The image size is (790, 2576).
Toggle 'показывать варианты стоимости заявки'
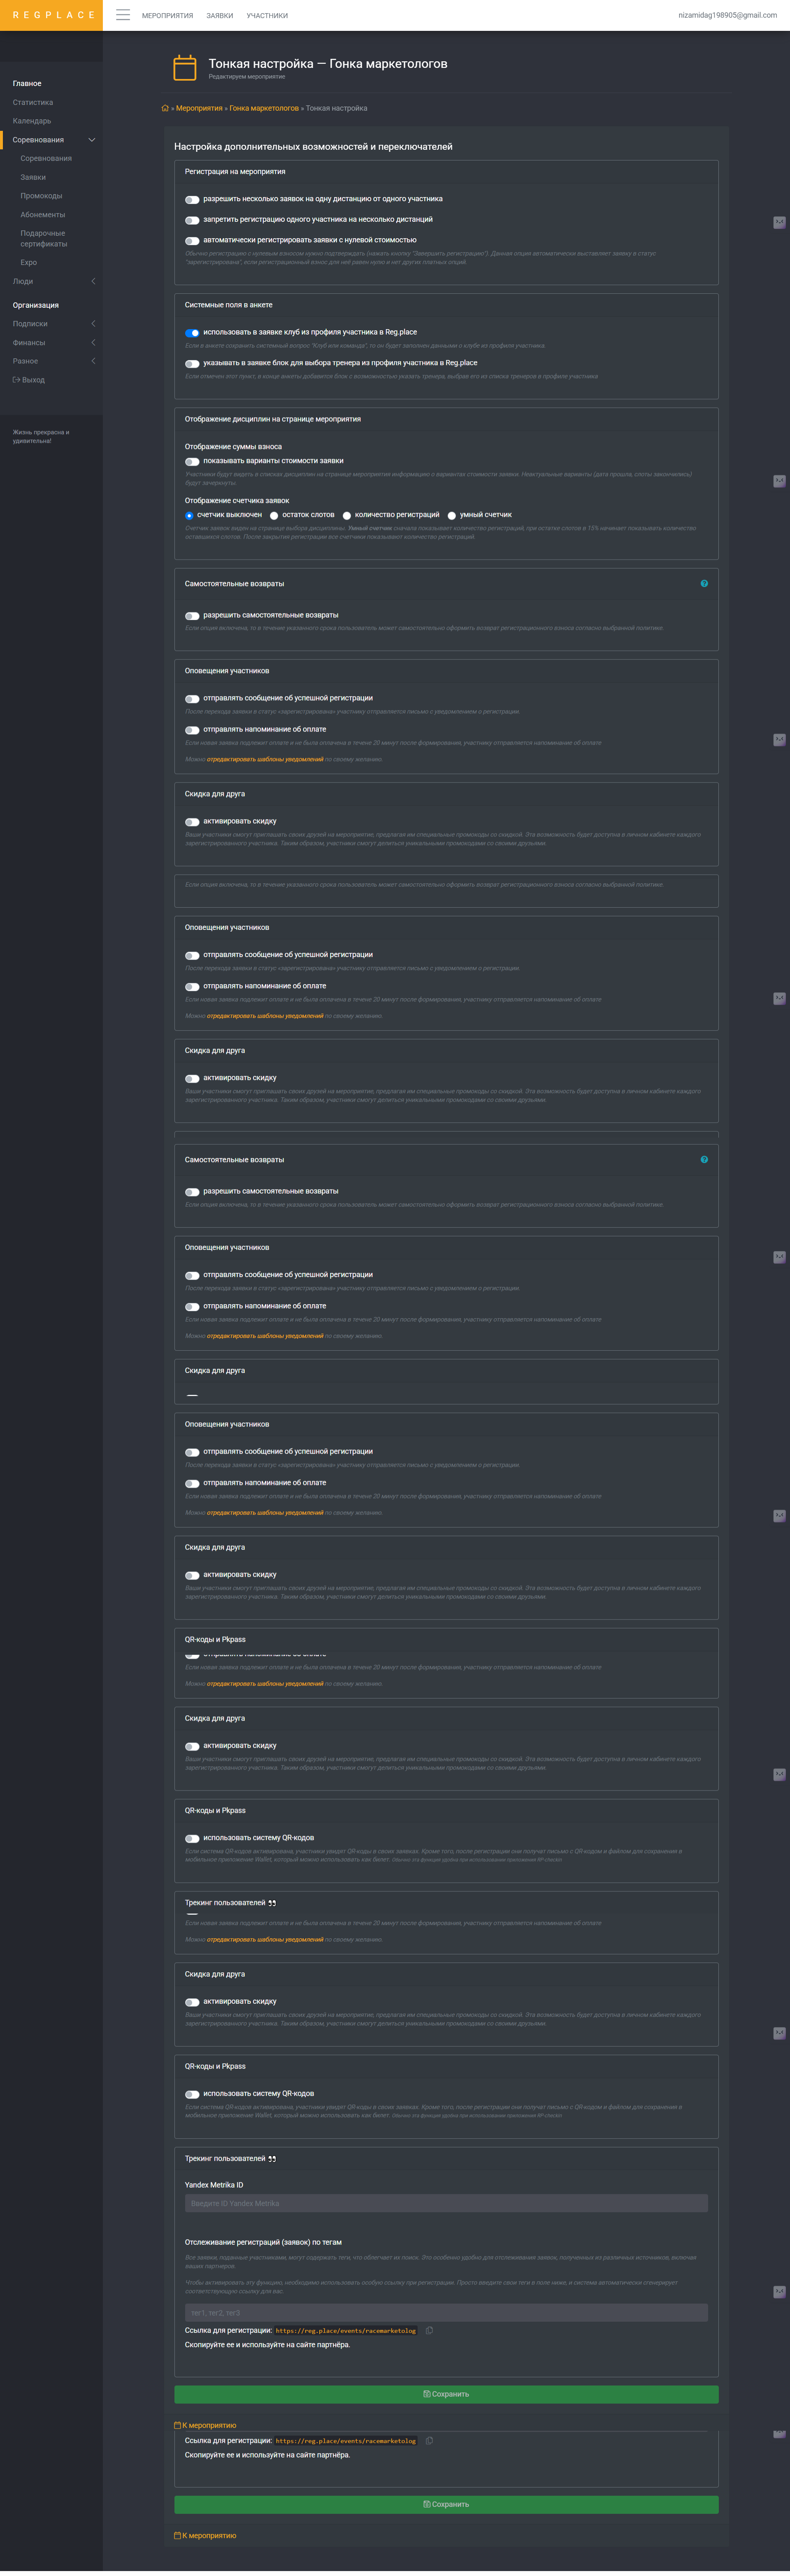[x=192, y=462]
